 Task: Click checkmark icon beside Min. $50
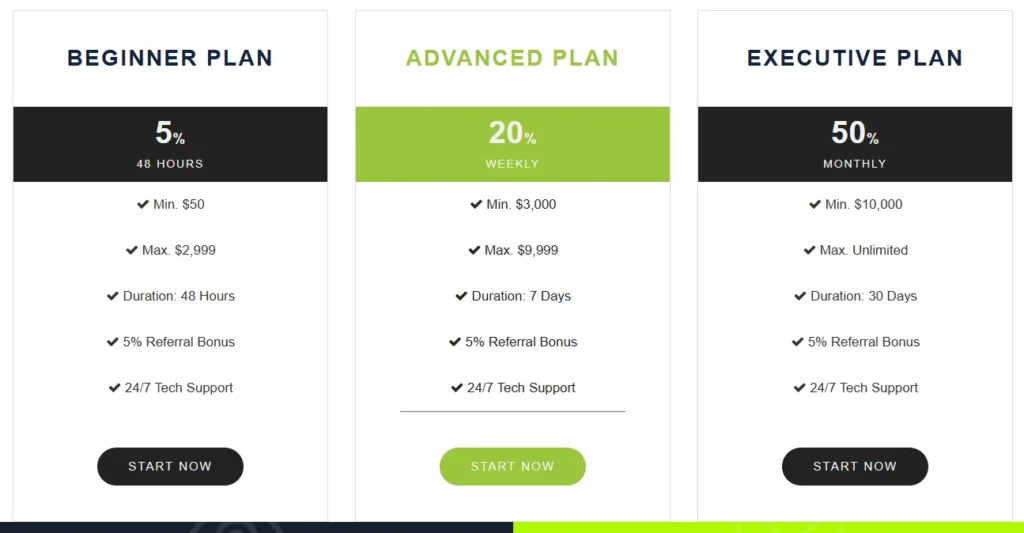[143, 204]
